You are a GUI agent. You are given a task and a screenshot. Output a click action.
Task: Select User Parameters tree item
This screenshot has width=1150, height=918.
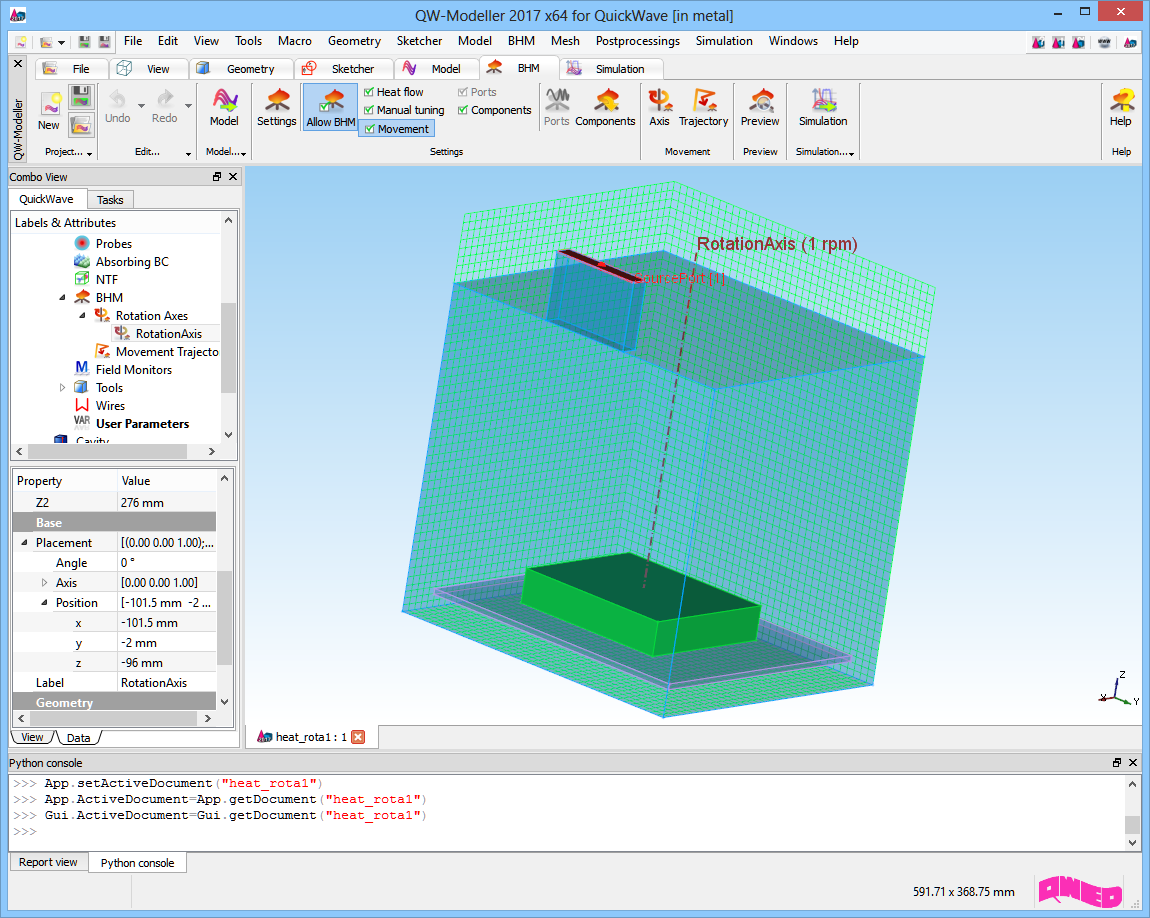(142, 424)
